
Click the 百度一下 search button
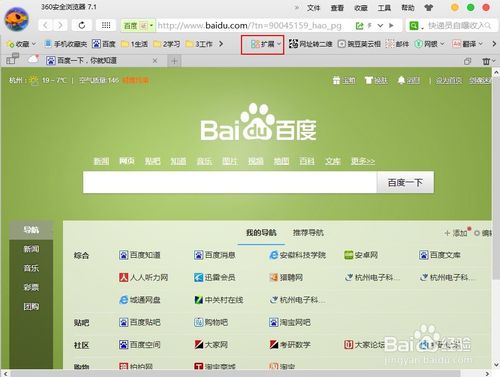405,182
